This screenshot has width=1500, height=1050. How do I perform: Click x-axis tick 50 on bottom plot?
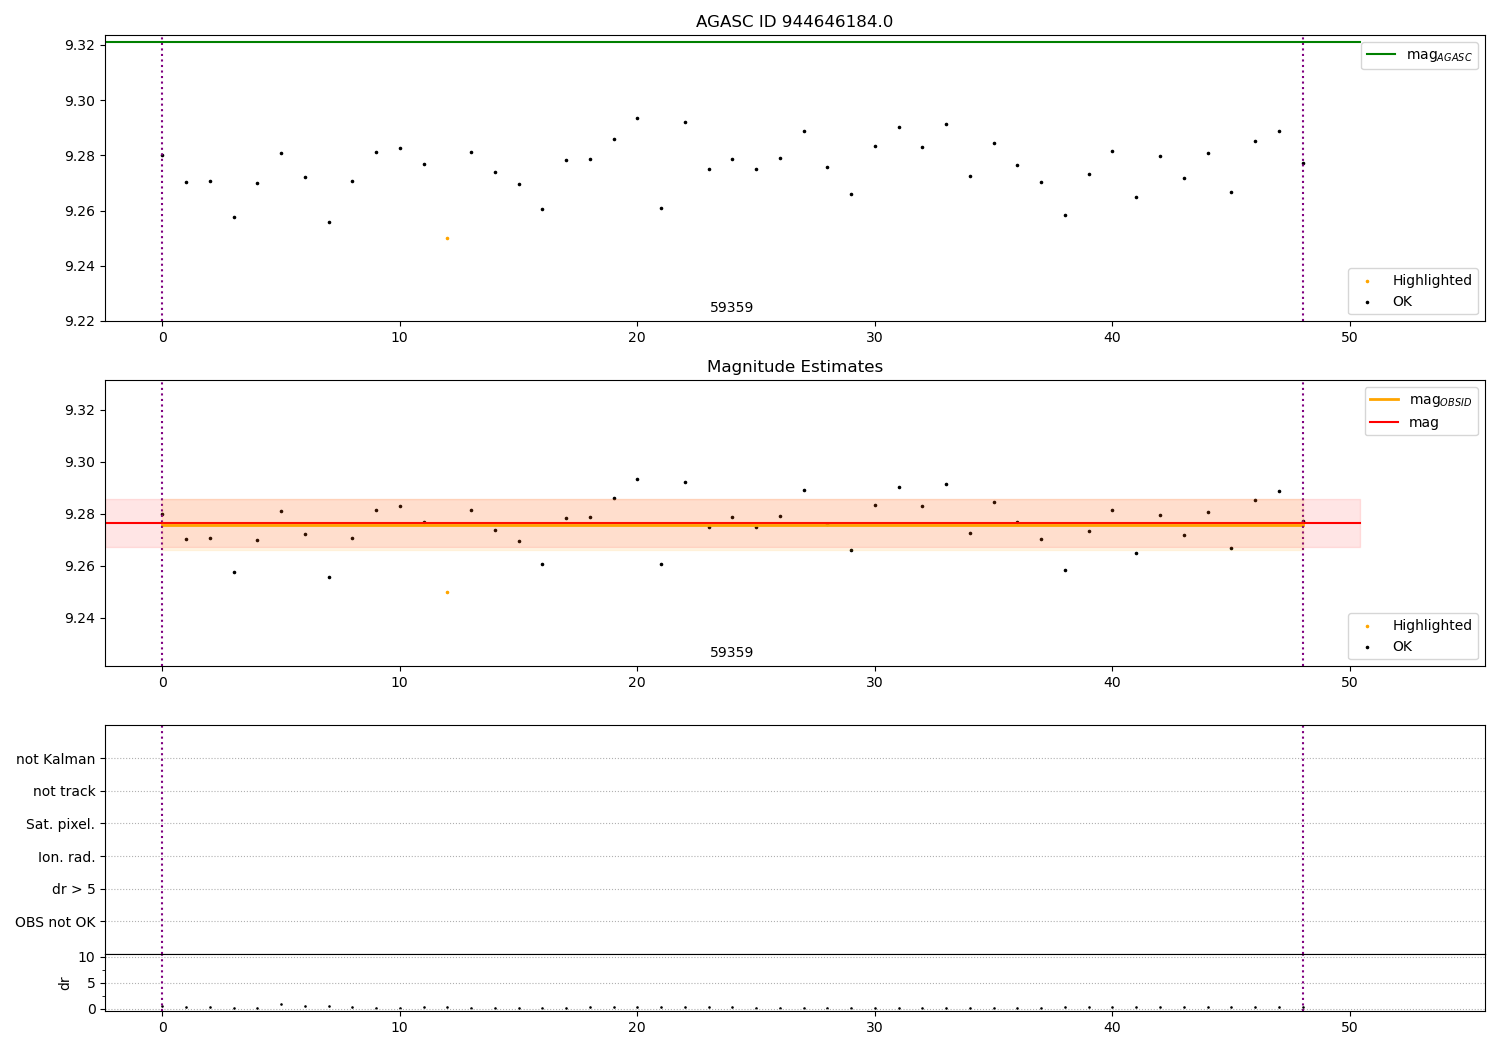coord(1350,1027)
